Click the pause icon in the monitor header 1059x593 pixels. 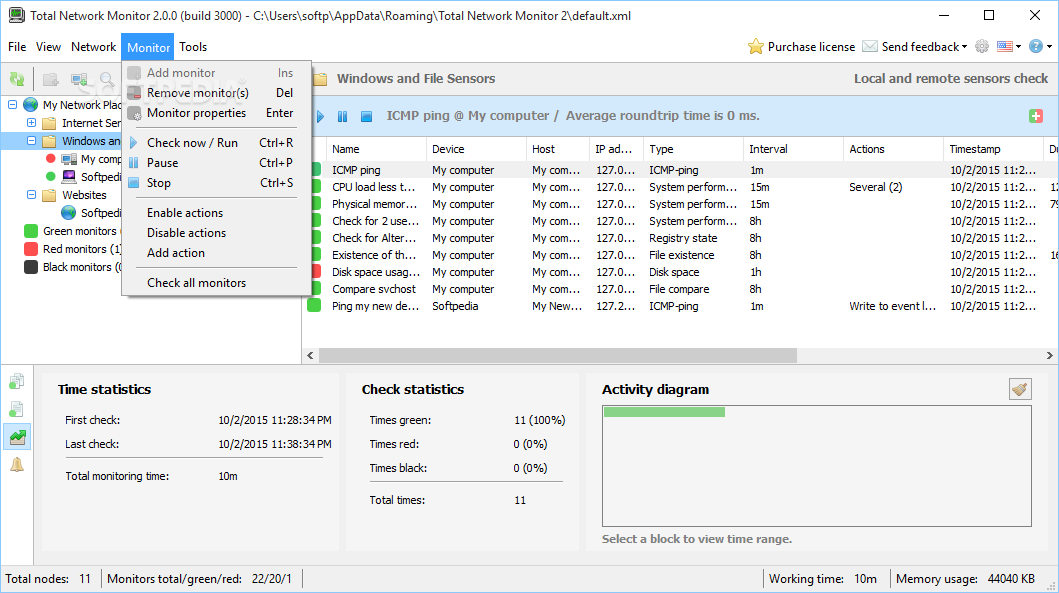[x=342, y=116]
